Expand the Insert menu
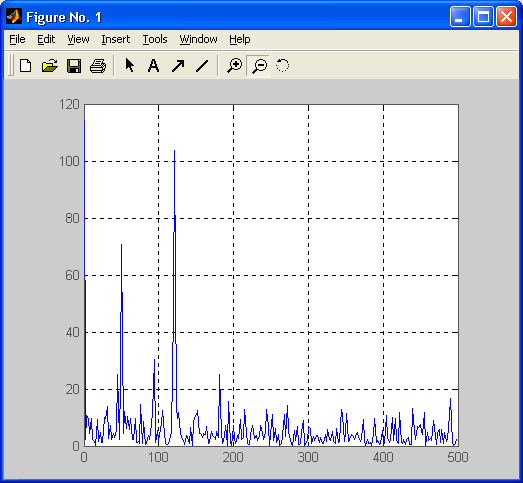 point(116,39)
